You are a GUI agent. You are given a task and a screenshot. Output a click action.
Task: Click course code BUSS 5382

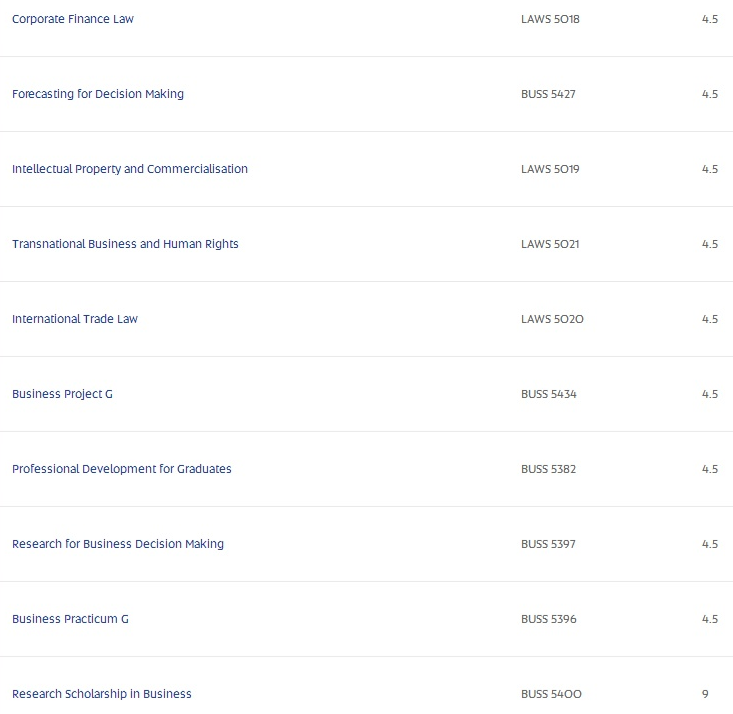pyautogui.click(x=549, y=469)
